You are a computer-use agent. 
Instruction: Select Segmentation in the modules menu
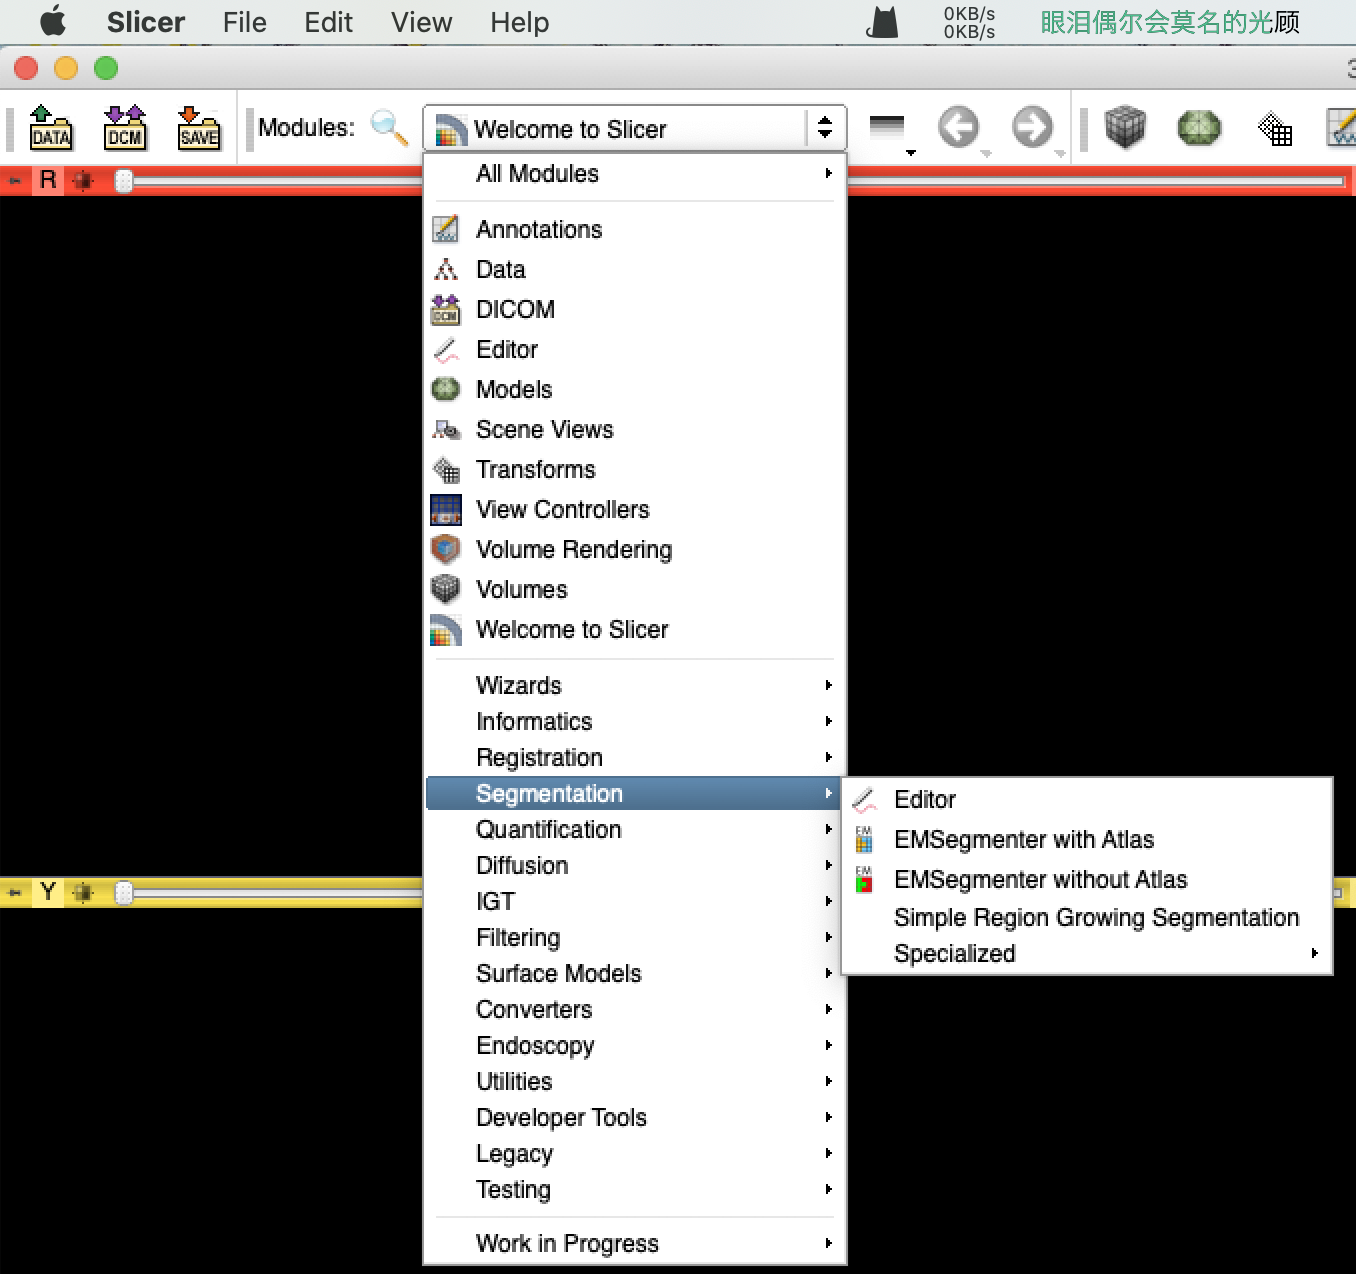[635, 793]
